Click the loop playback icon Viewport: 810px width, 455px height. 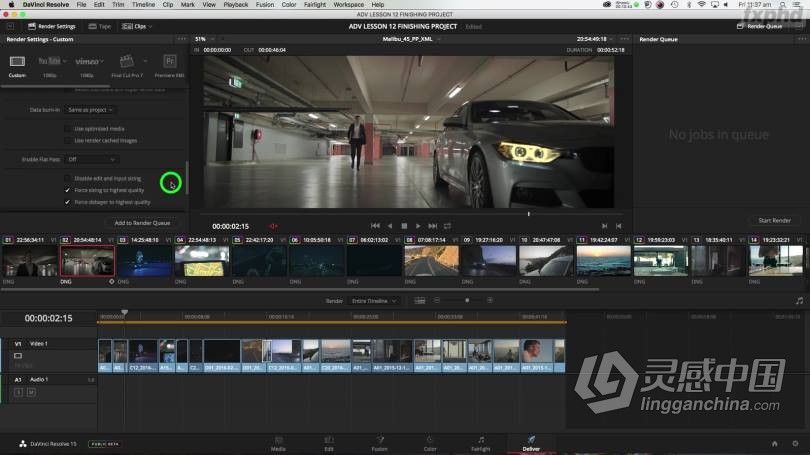[447, 226]
